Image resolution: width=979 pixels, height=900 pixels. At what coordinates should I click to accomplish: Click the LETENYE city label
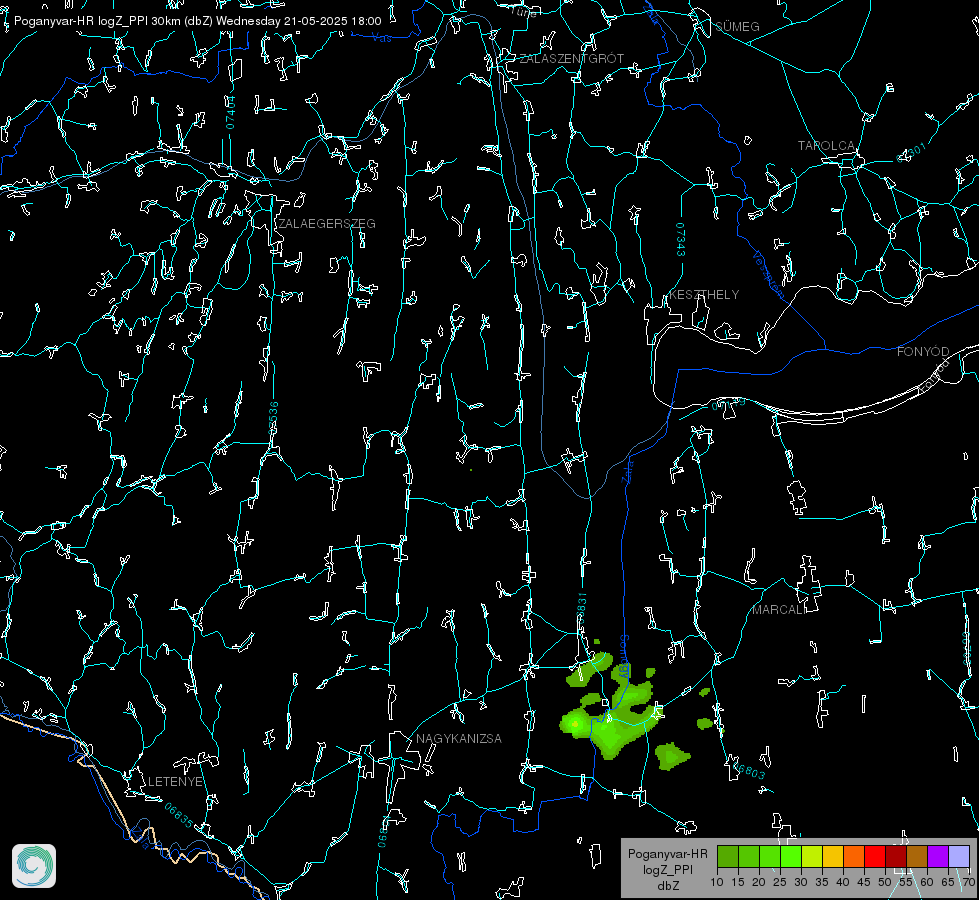point(175,781)
